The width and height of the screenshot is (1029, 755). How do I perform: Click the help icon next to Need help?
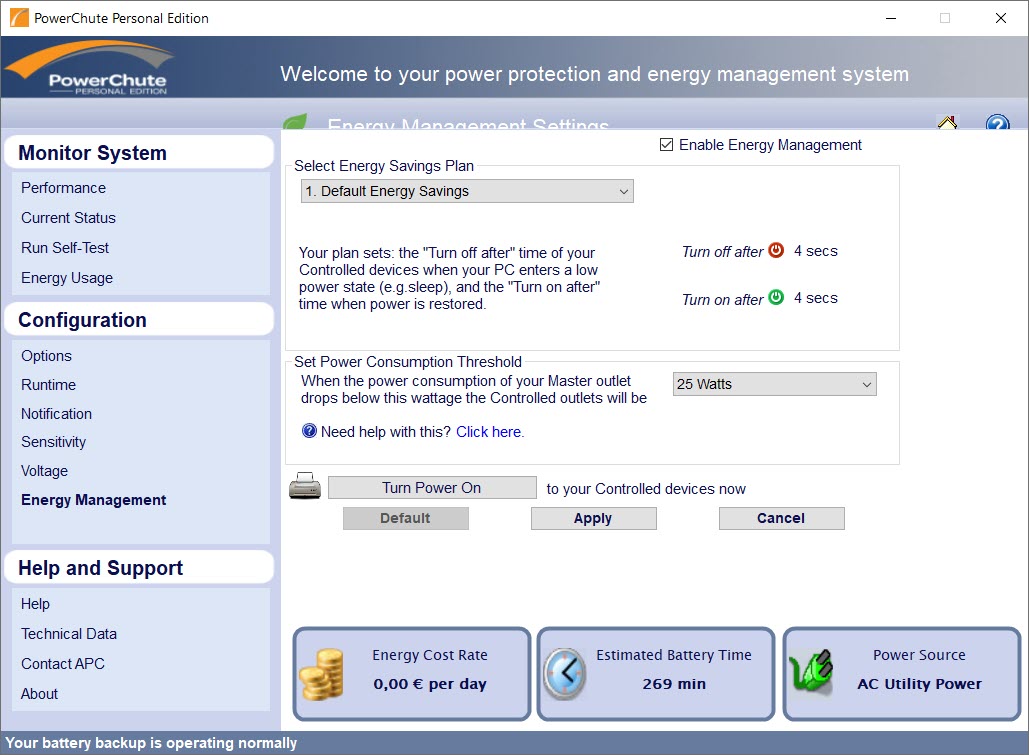(309, 431)
